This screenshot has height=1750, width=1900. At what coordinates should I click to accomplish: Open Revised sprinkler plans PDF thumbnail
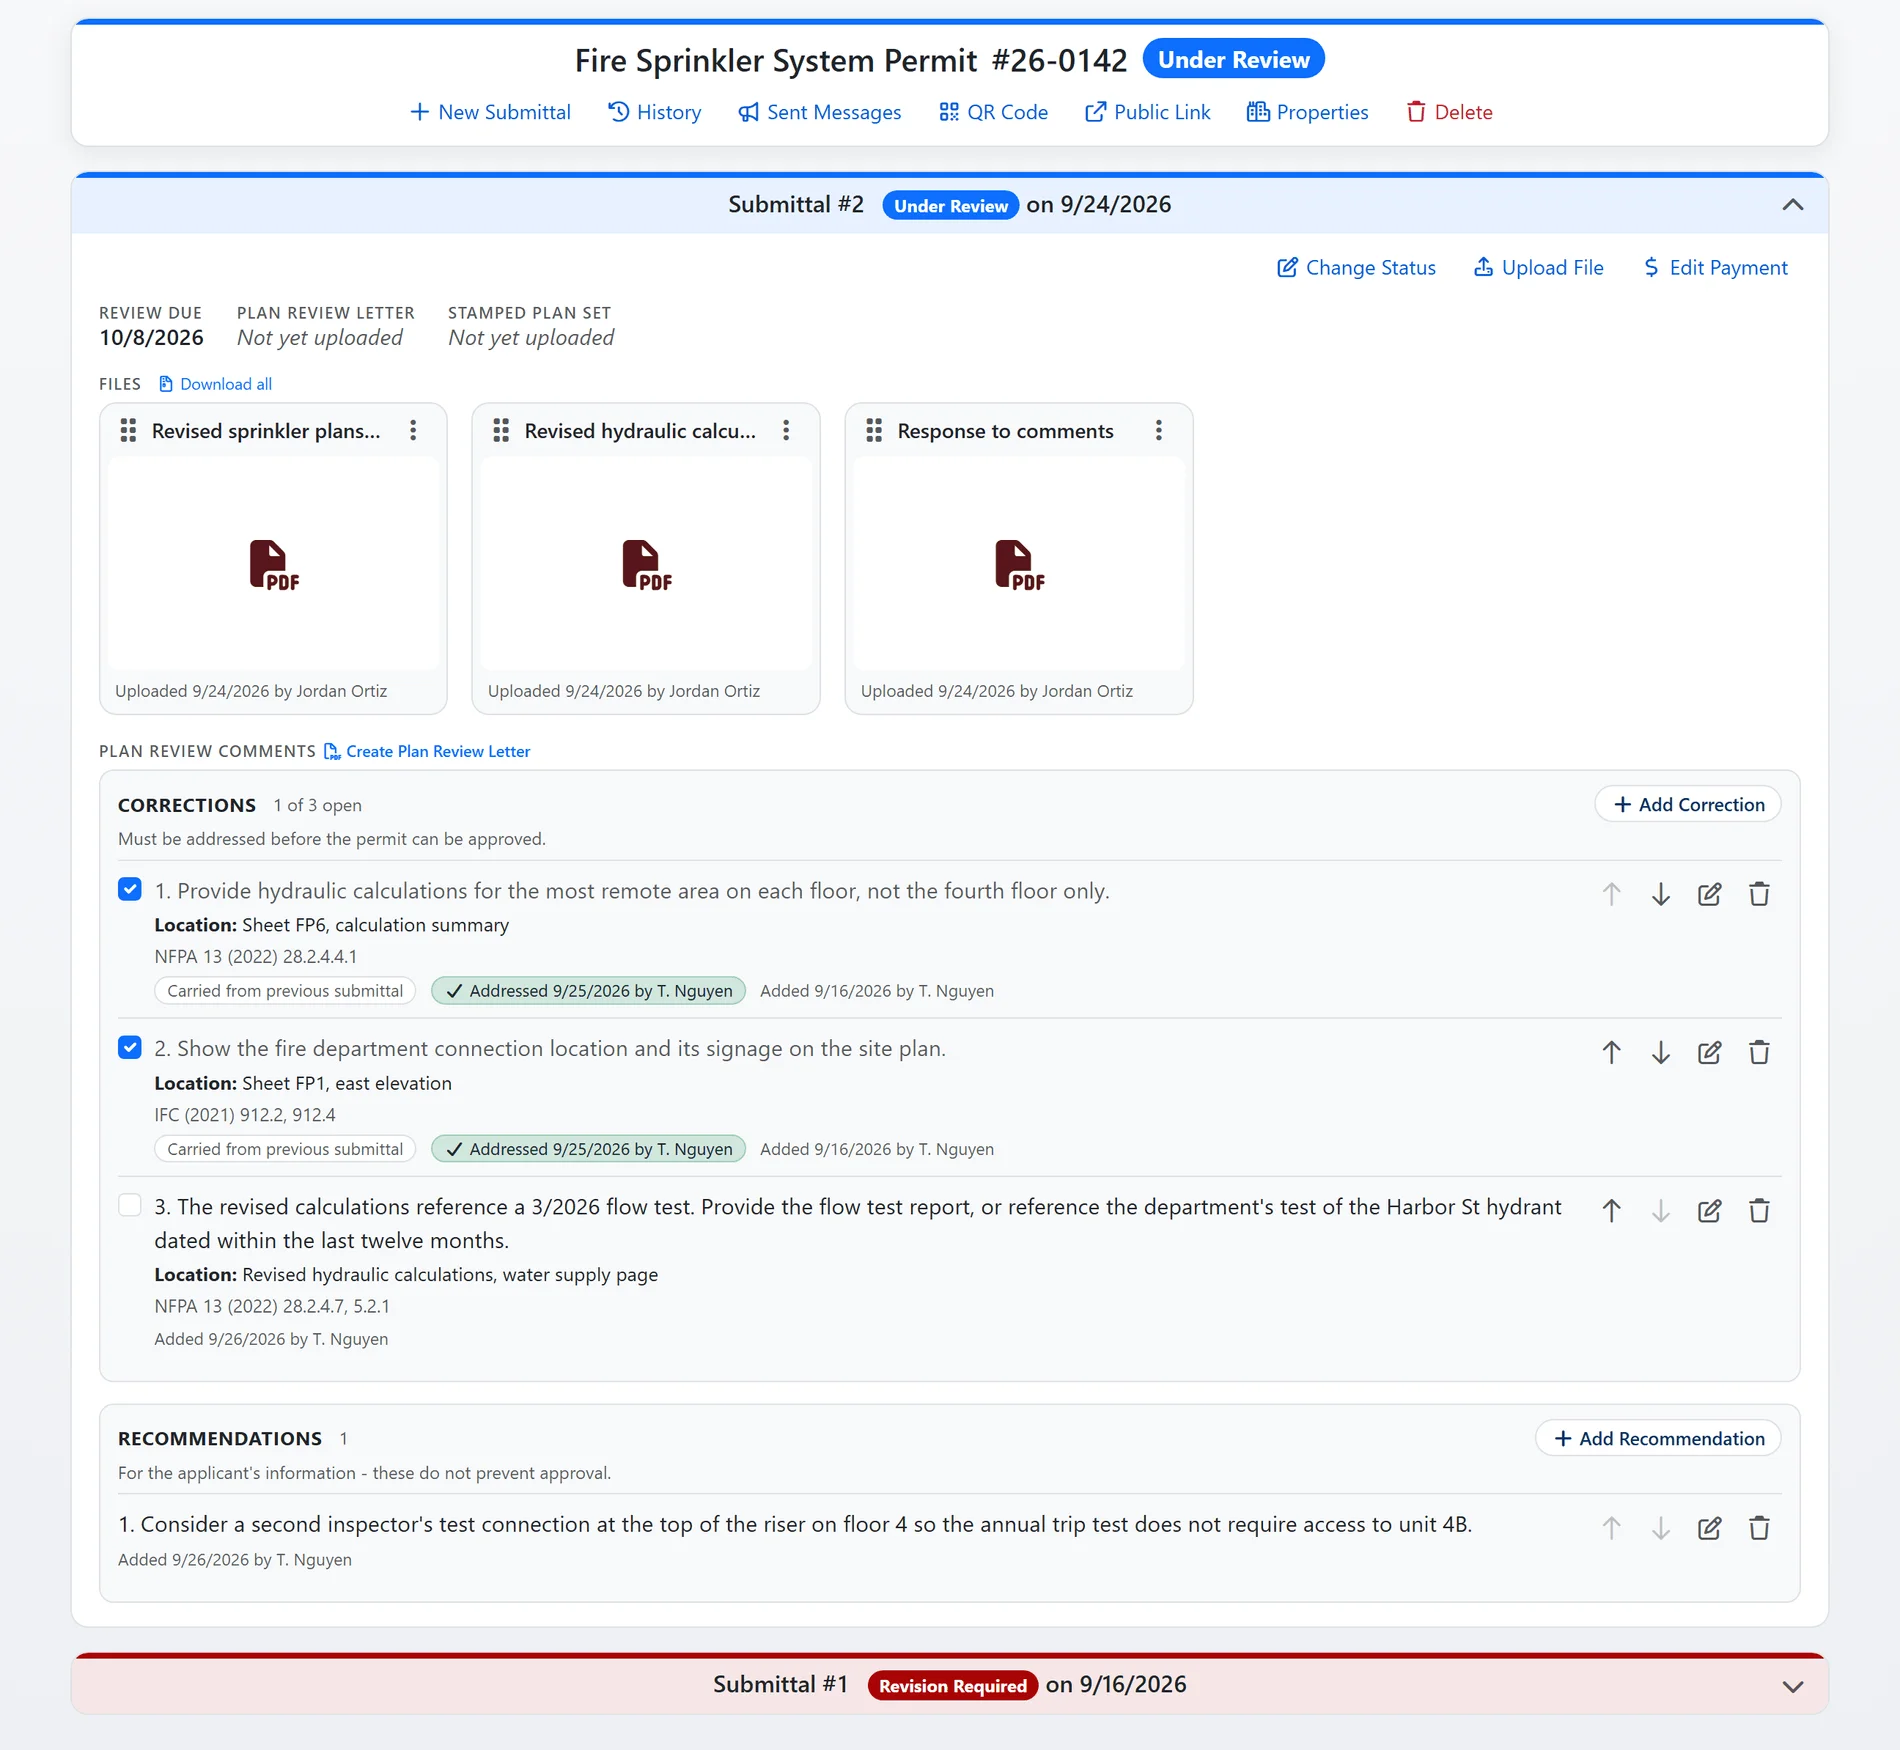coord(273,564)
